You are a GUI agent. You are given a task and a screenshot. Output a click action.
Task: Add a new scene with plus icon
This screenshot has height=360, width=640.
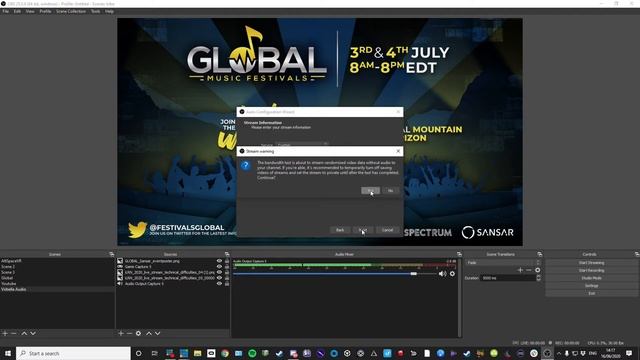[5, 333]
